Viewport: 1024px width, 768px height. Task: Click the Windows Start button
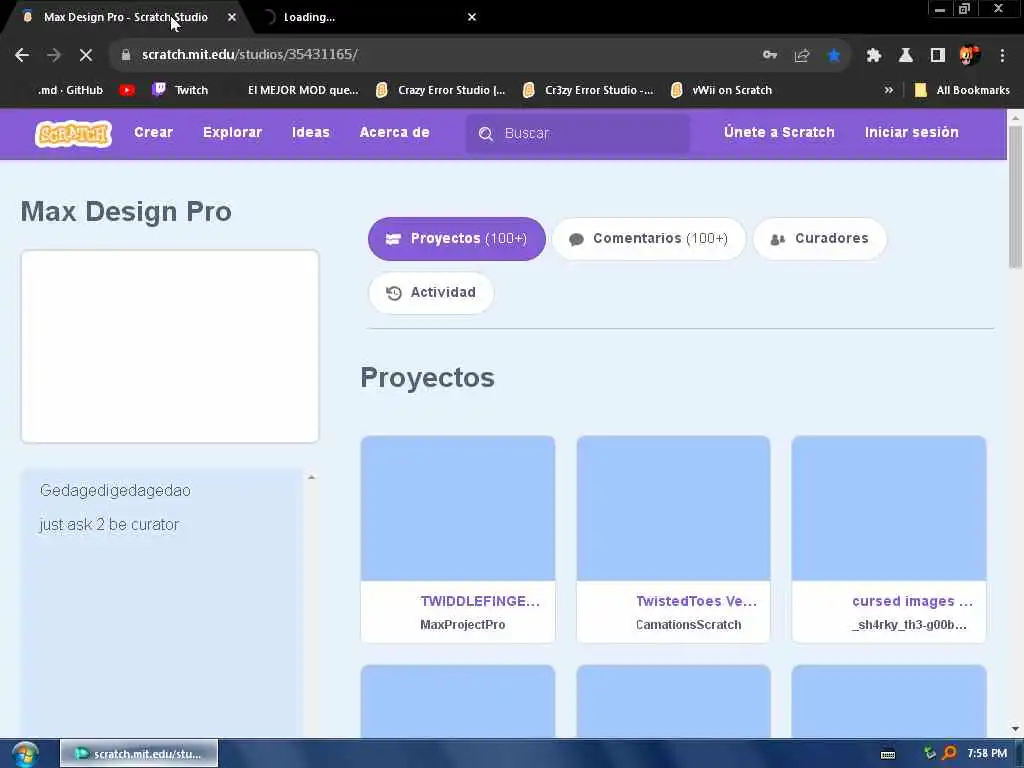(x=25, y=754)
